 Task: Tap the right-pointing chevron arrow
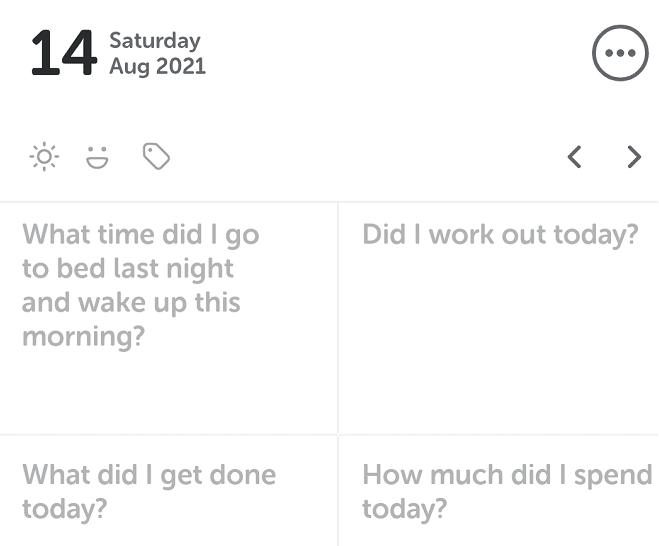633,157
